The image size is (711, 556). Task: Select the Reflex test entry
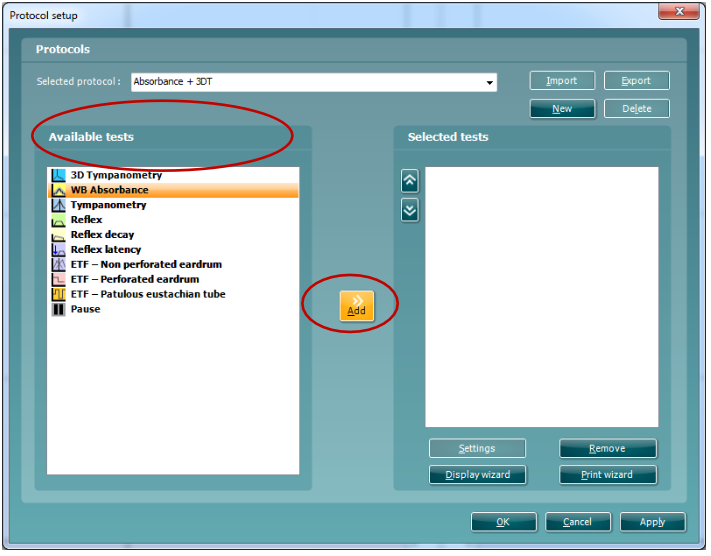point(86,220)
